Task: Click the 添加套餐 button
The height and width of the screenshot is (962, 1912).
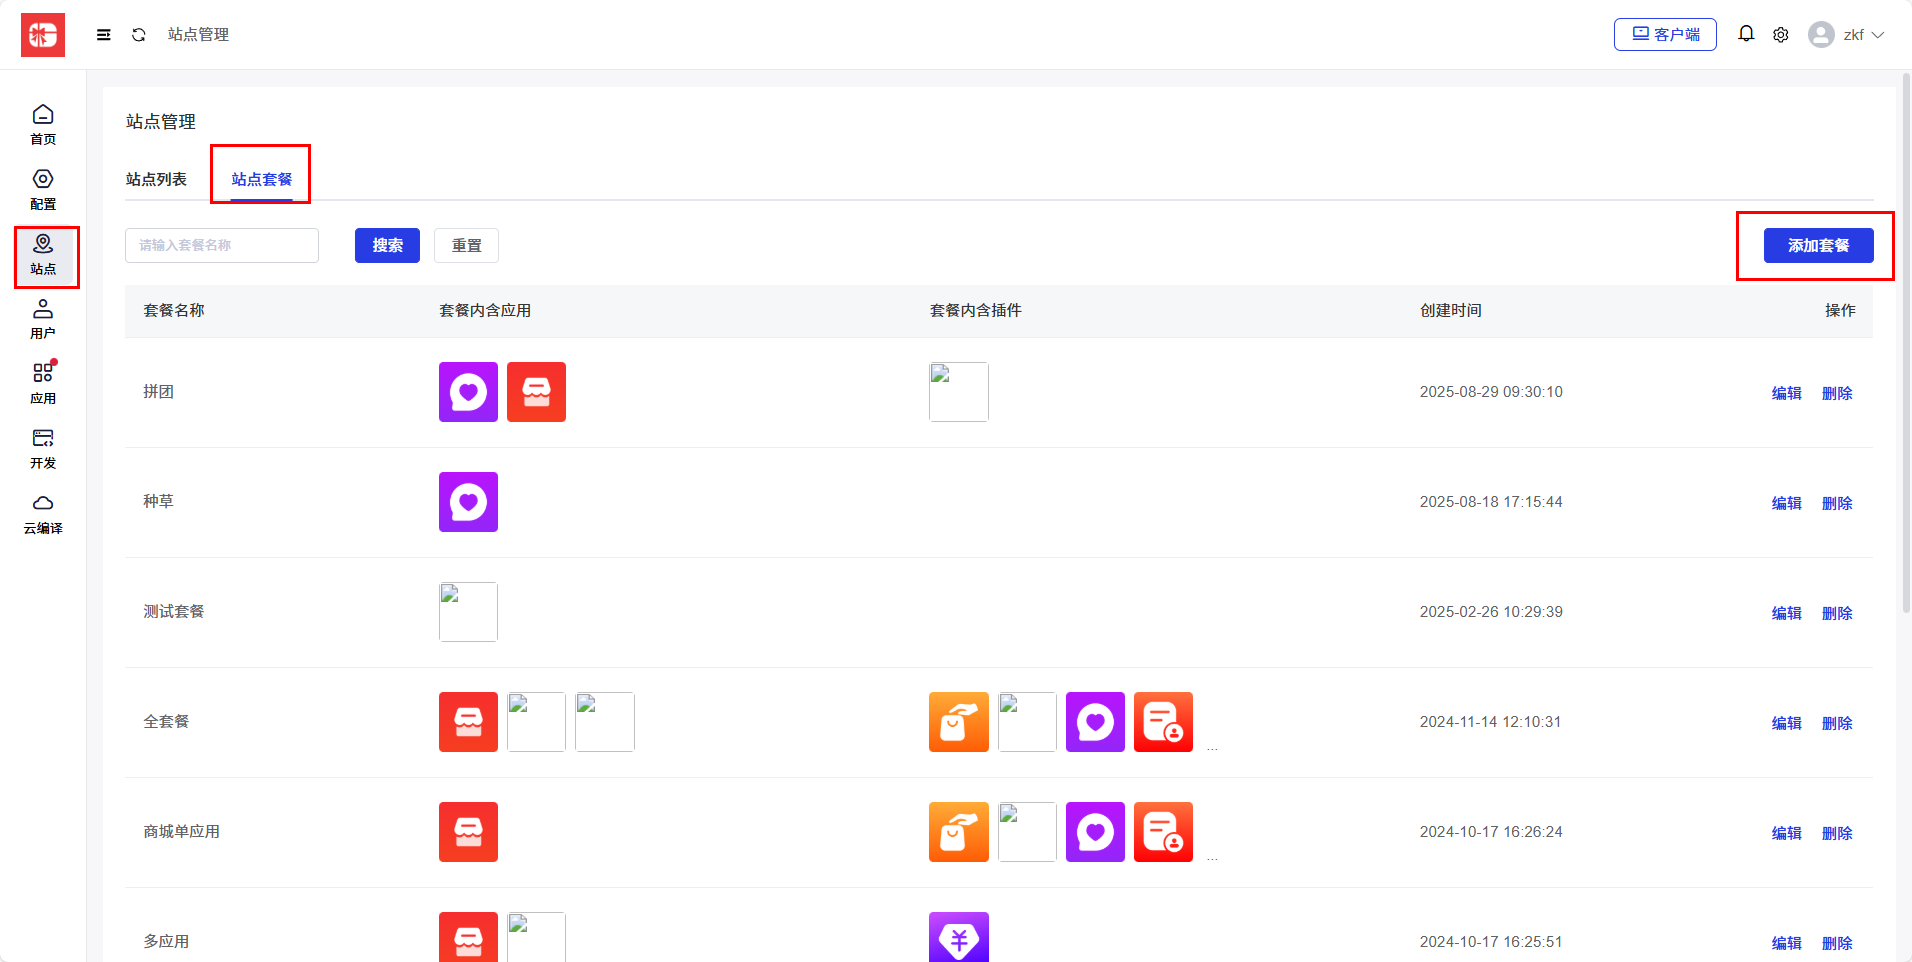Action: [1818, 246]
